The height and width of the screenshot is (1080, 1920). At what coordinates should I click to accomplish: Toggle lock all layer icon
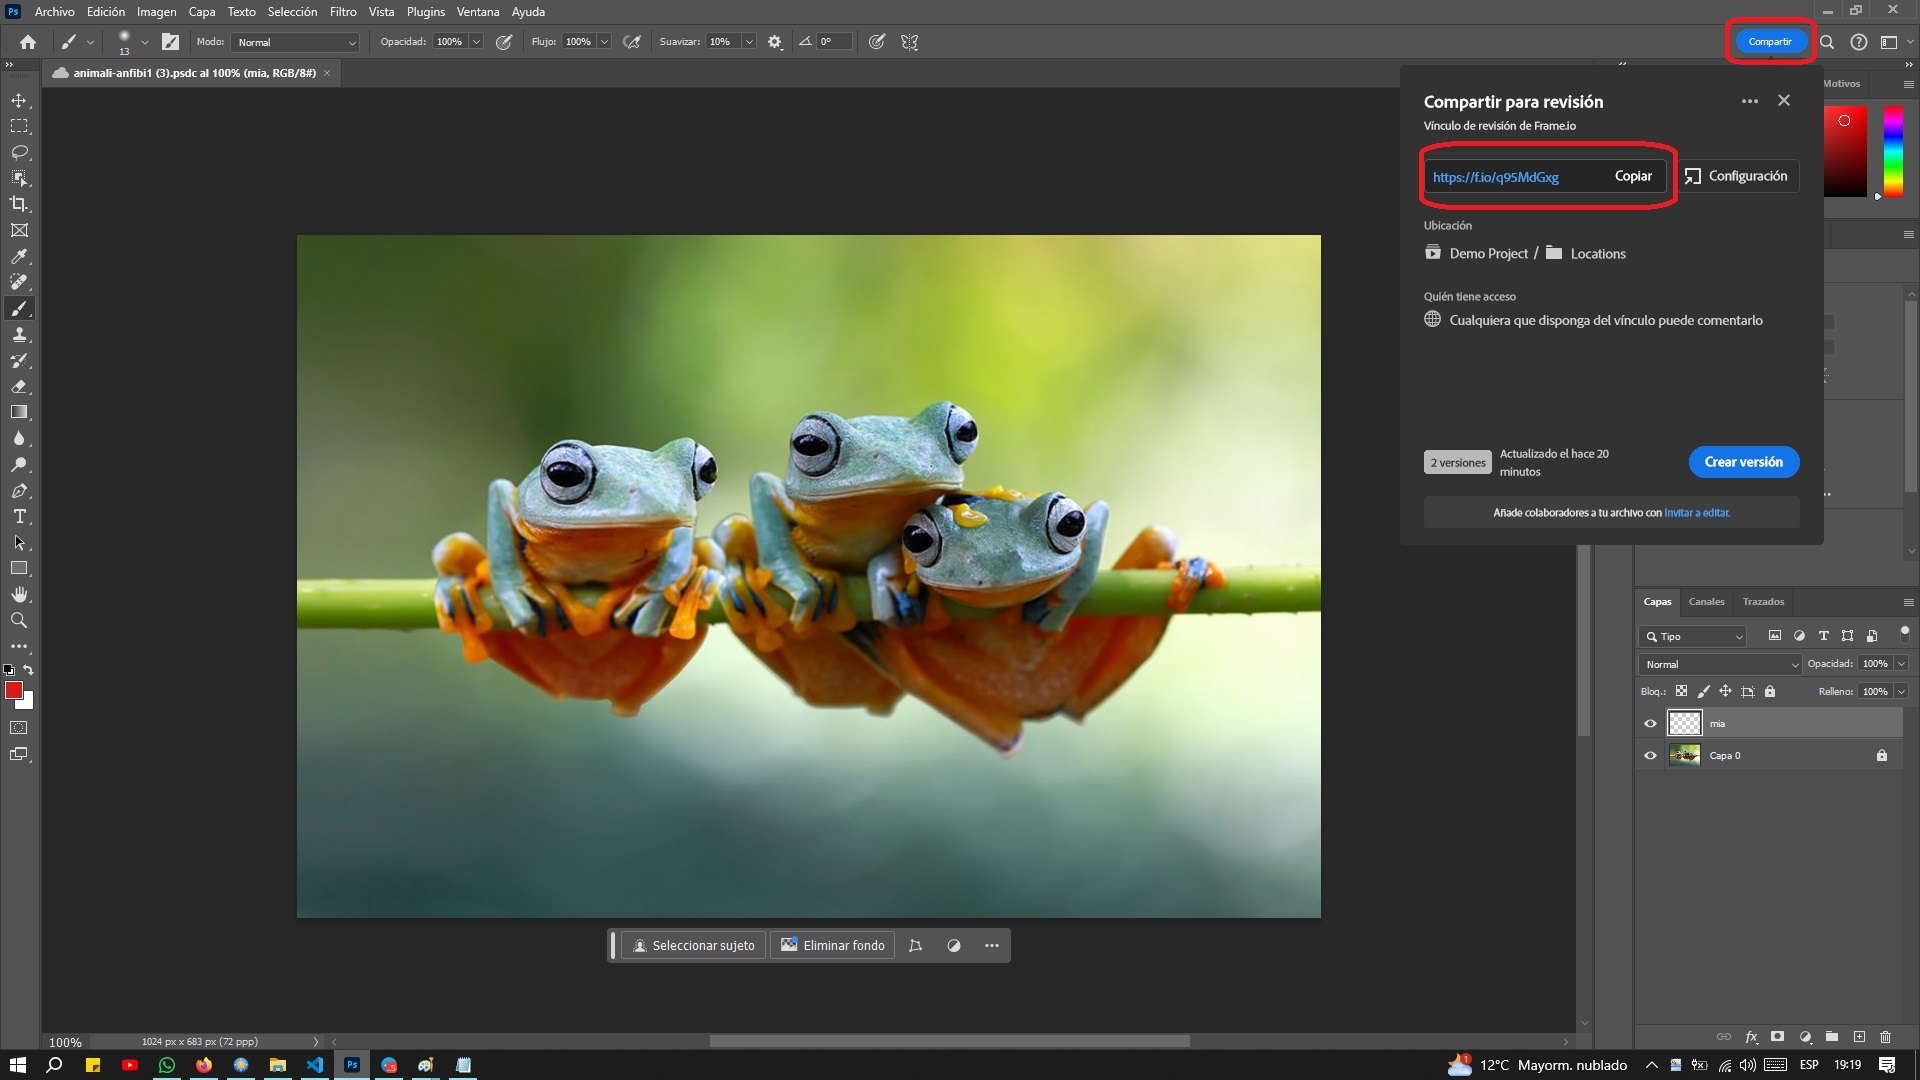pos(1770,691)
